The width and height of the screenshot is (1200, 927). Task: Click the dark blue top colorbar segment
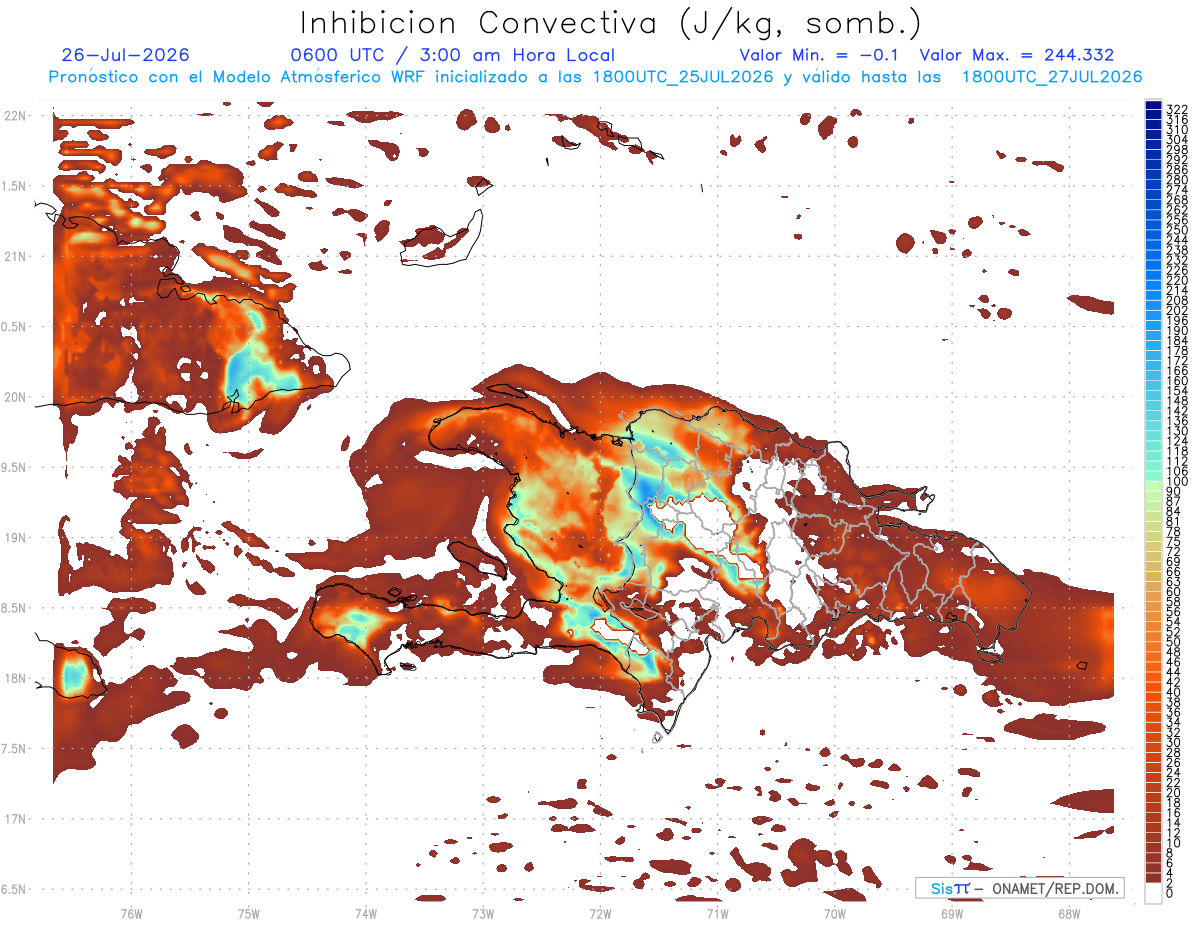click(1153, 106)
